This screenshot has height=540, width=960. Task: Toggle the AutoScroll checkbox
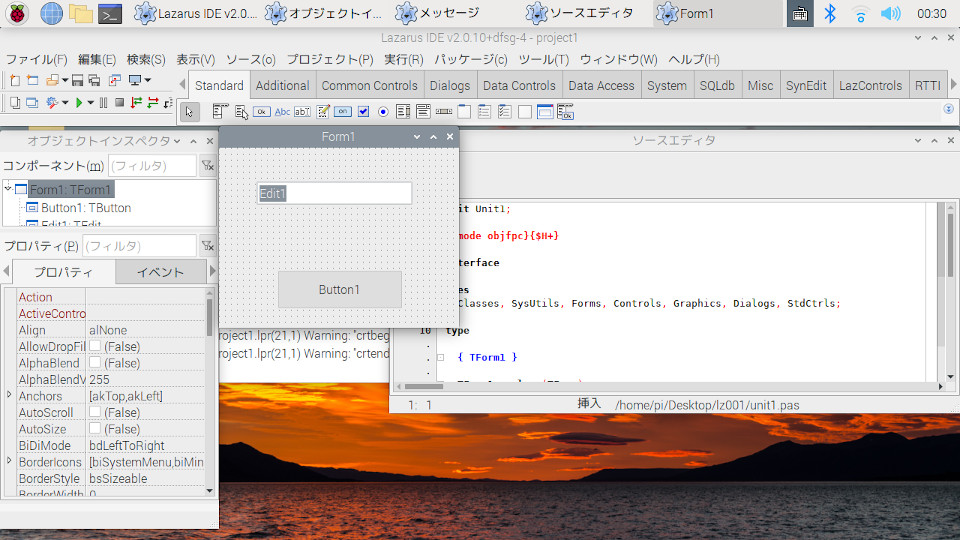pos(95,412)
